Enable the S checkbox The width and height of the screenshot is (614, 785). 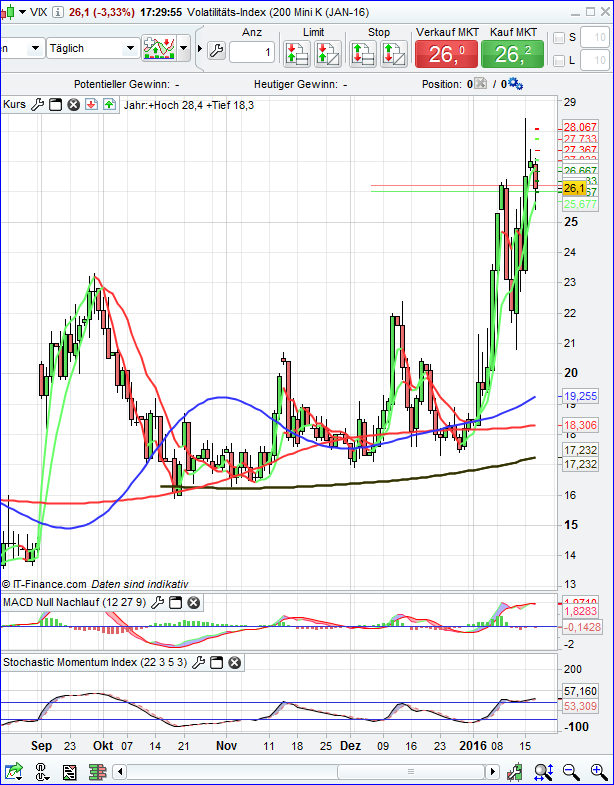pos(558,38)
